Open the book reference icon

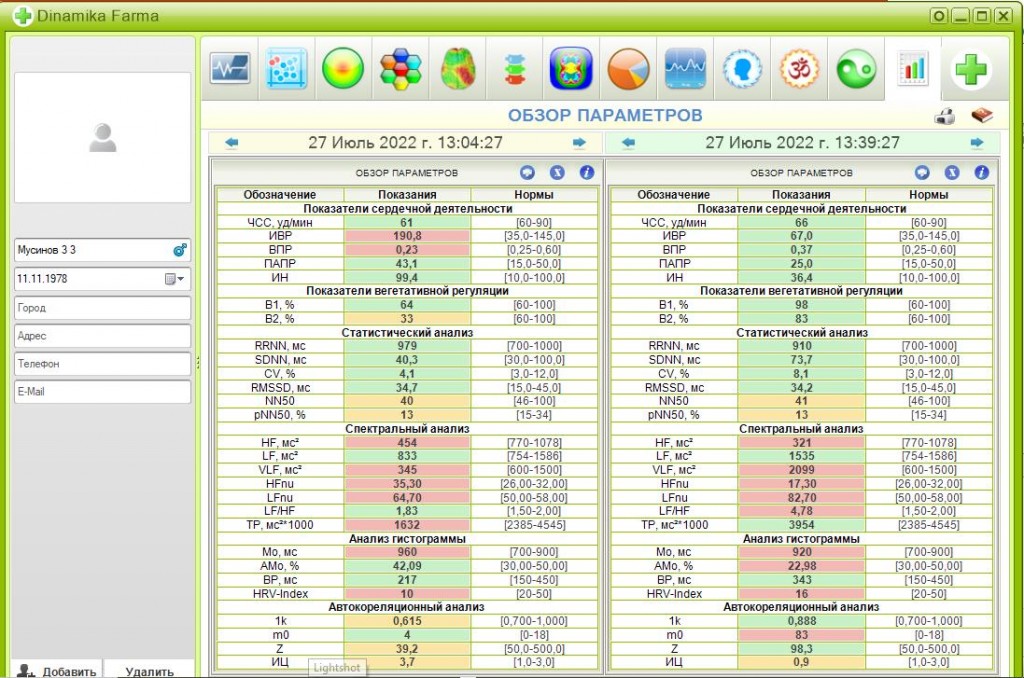982,116
